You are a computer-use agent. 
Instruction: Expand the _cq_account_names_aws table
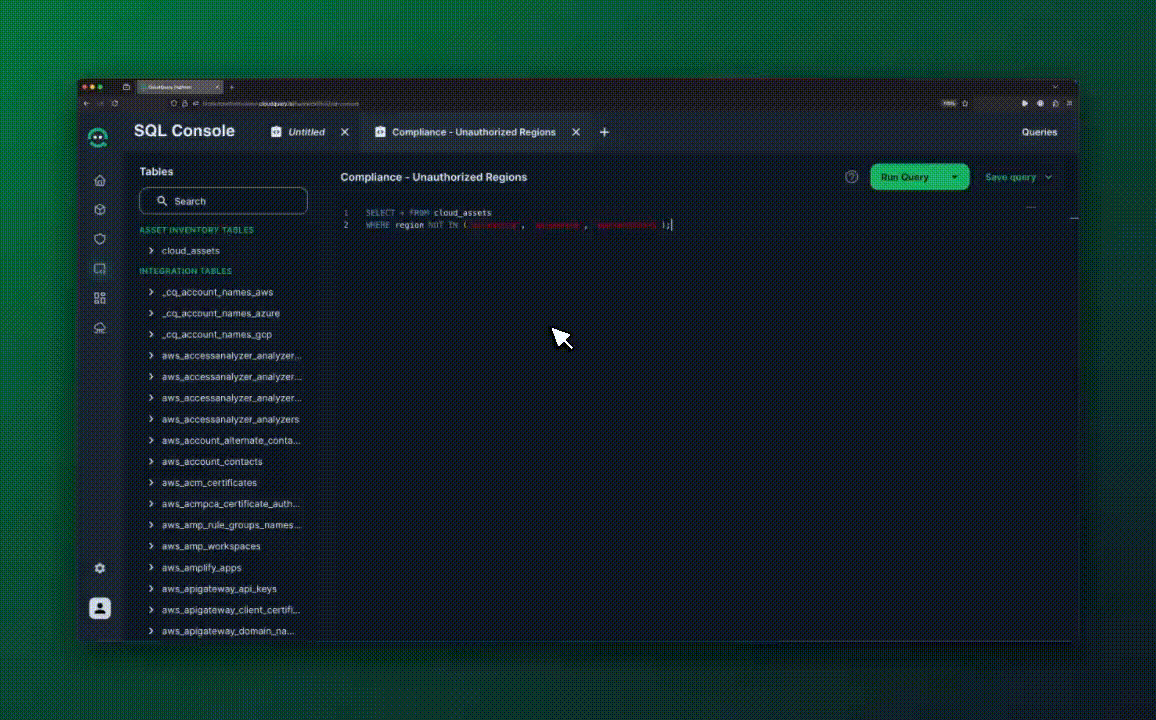pos(151,292)
